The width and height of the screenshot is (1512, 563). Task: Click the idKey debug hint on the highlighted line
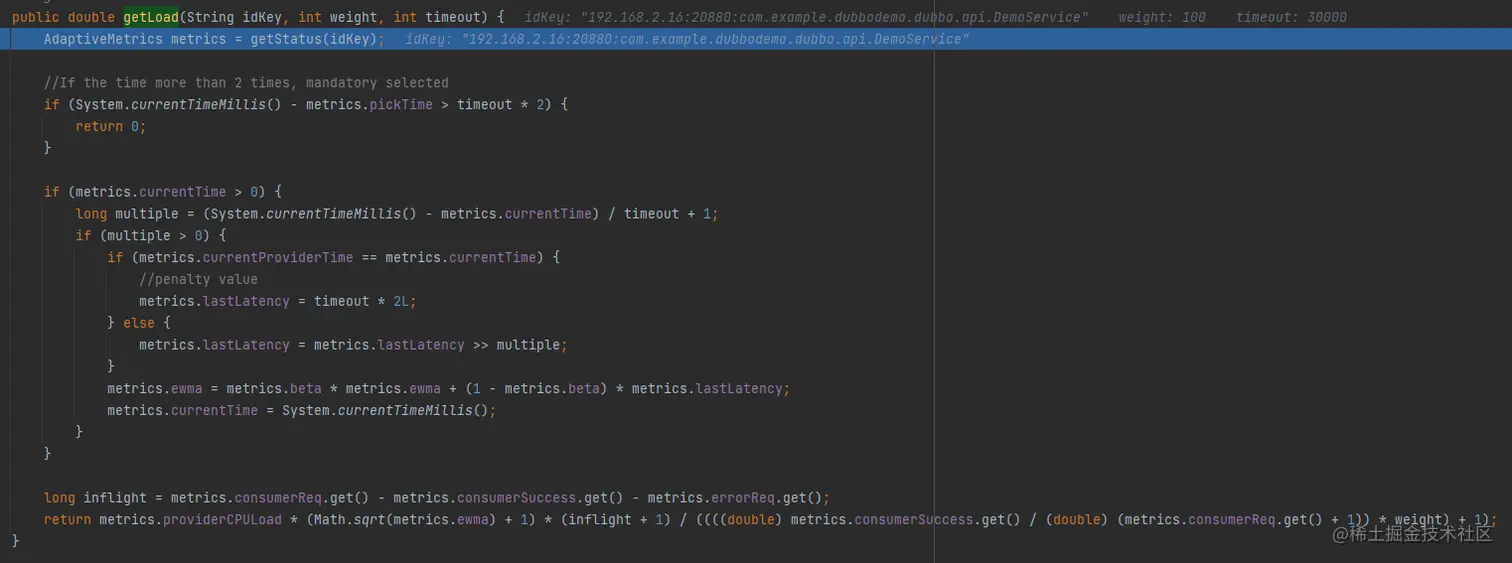pos(687,39)
